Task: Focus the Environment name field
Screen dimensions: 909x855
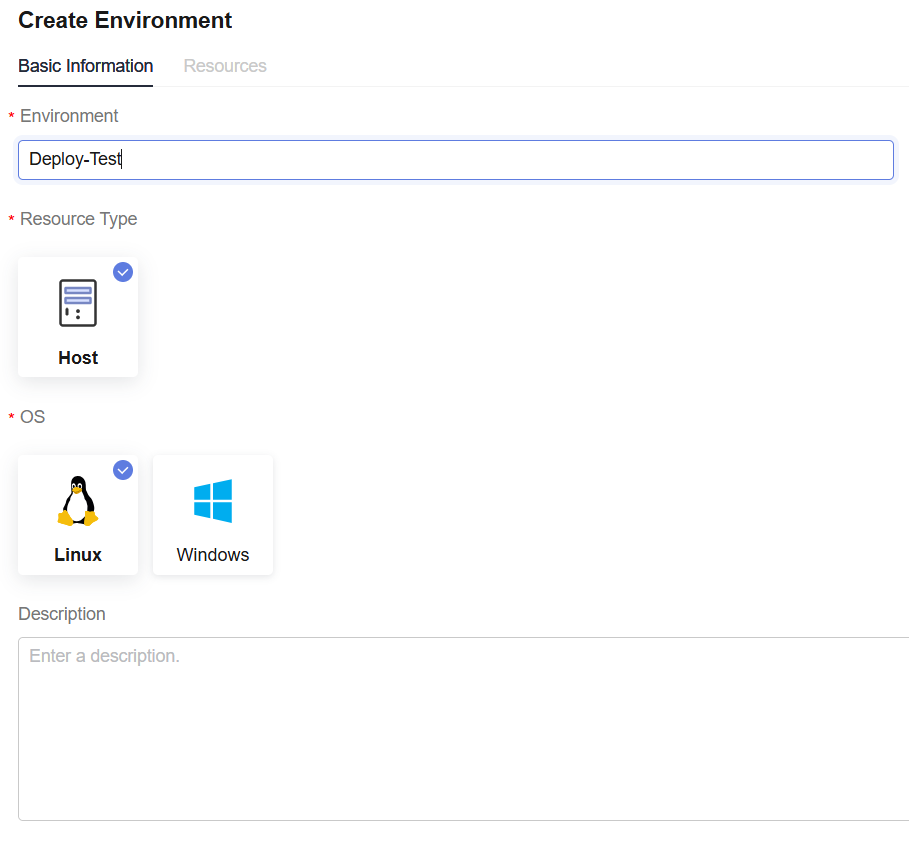Action: click(x=456, y=160)
